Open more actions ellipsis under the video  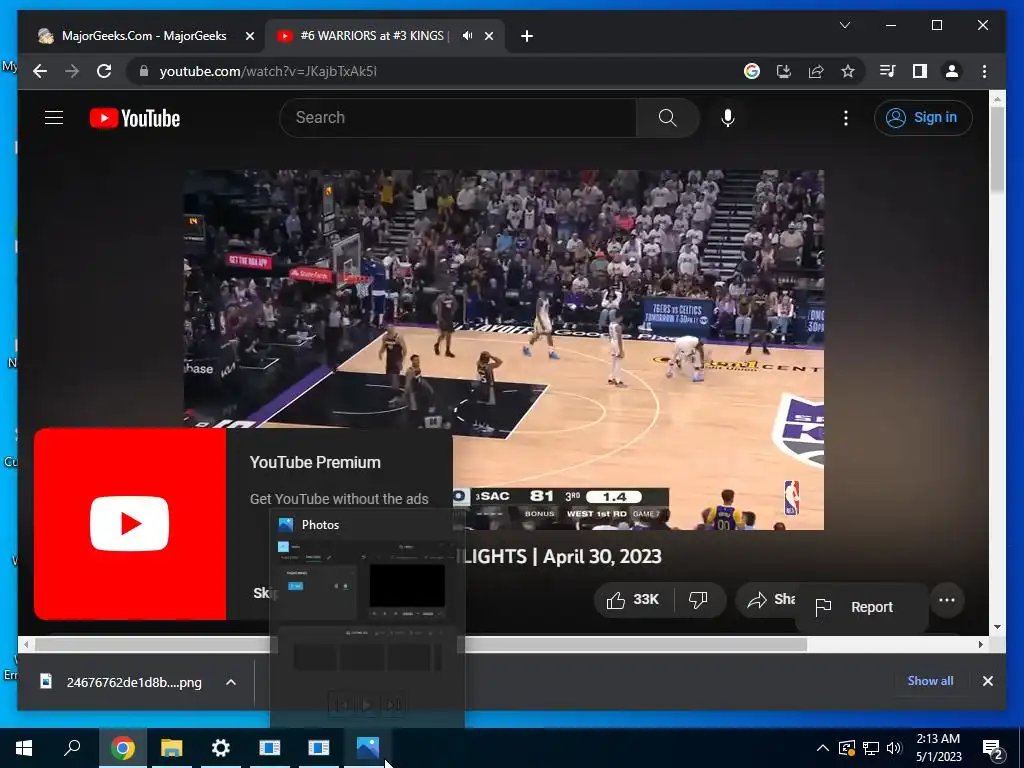coord(947,600)
